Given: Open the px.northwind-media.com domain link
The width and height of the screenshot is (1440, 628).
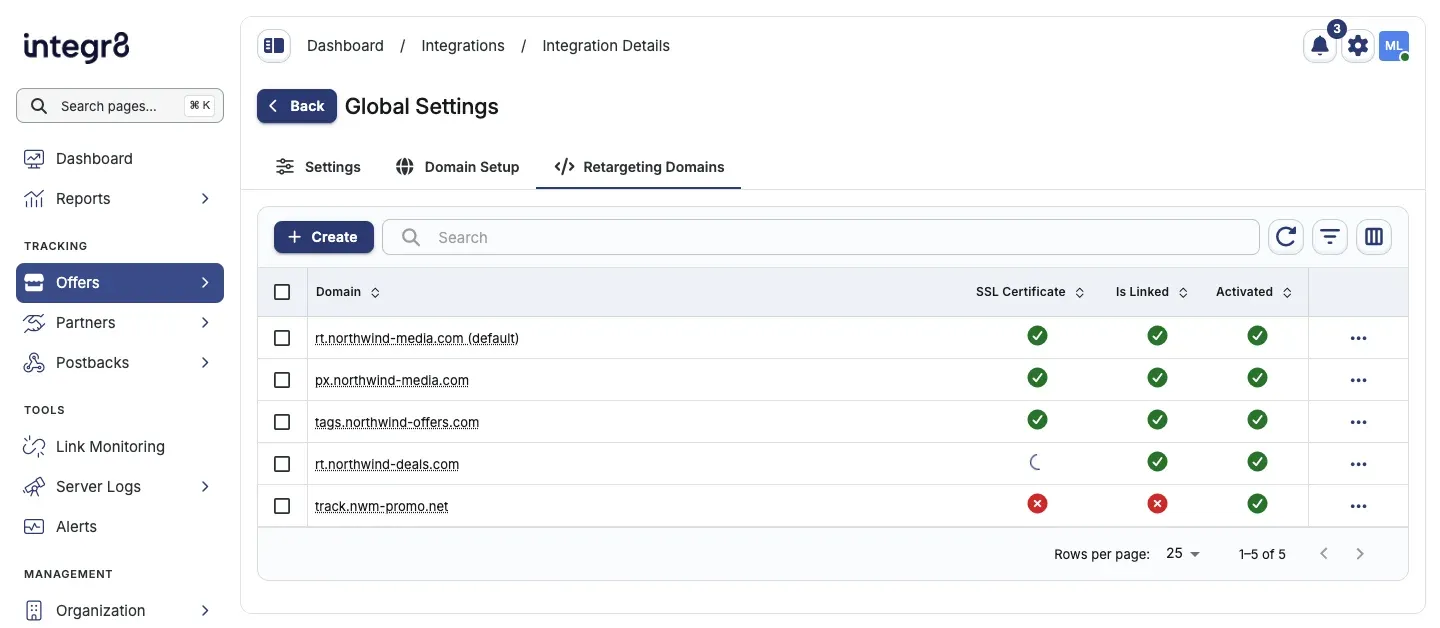Looking at the screenshot, I should click(392, 380).
